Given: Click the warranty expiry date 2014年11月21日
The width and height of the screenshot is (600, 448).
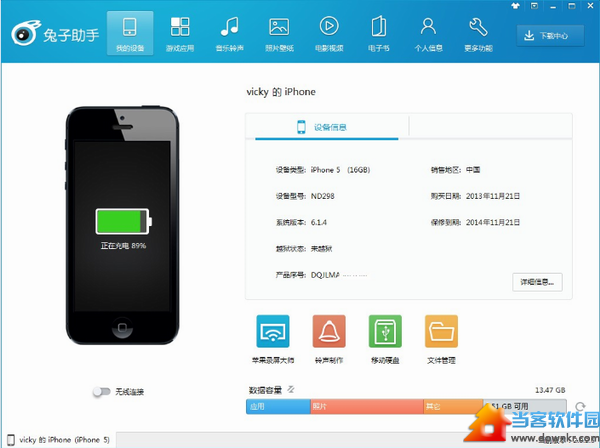Looking at the screenshot, I should pos(493,222).
